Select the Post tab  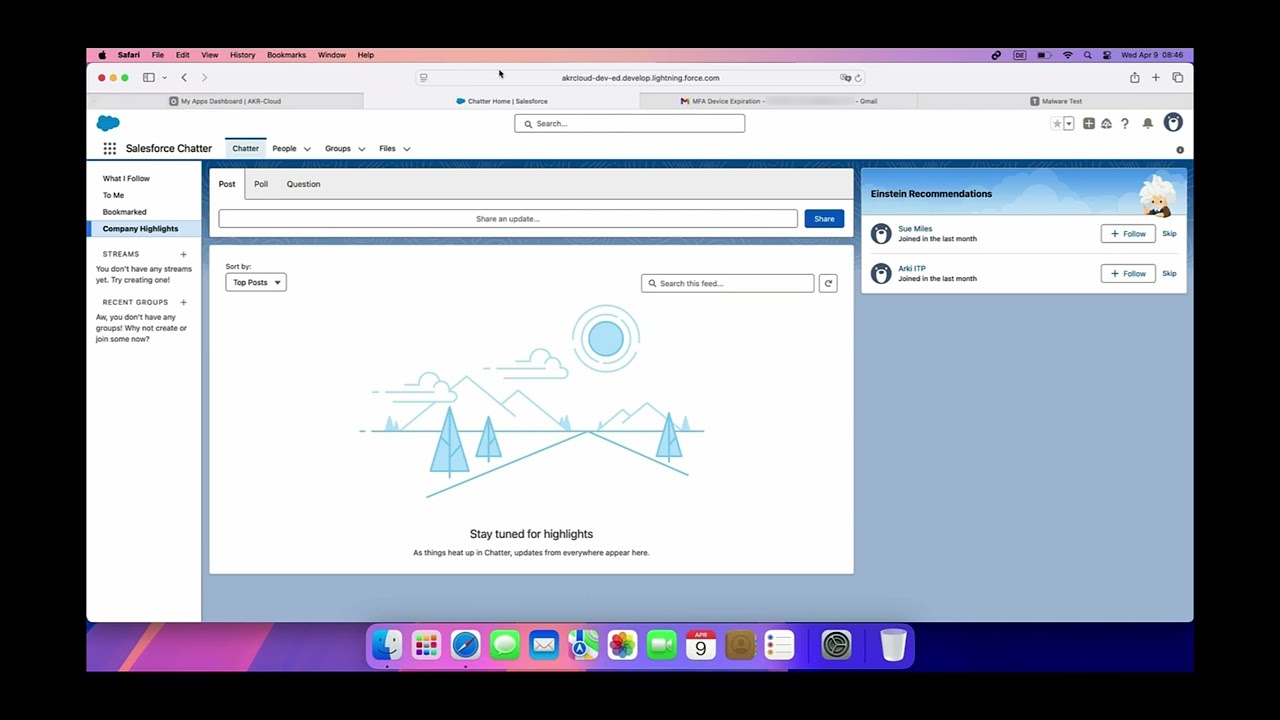(227, 184)
